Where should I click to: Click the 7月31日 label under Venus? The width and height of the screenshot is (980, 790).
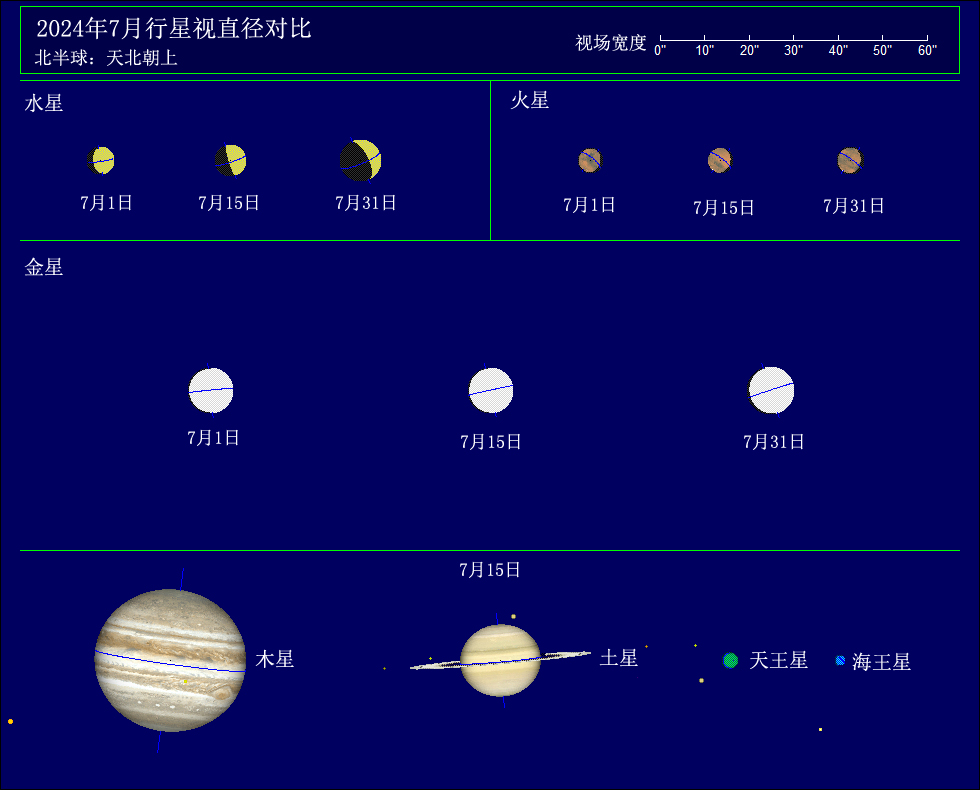(x=774, y=442)
